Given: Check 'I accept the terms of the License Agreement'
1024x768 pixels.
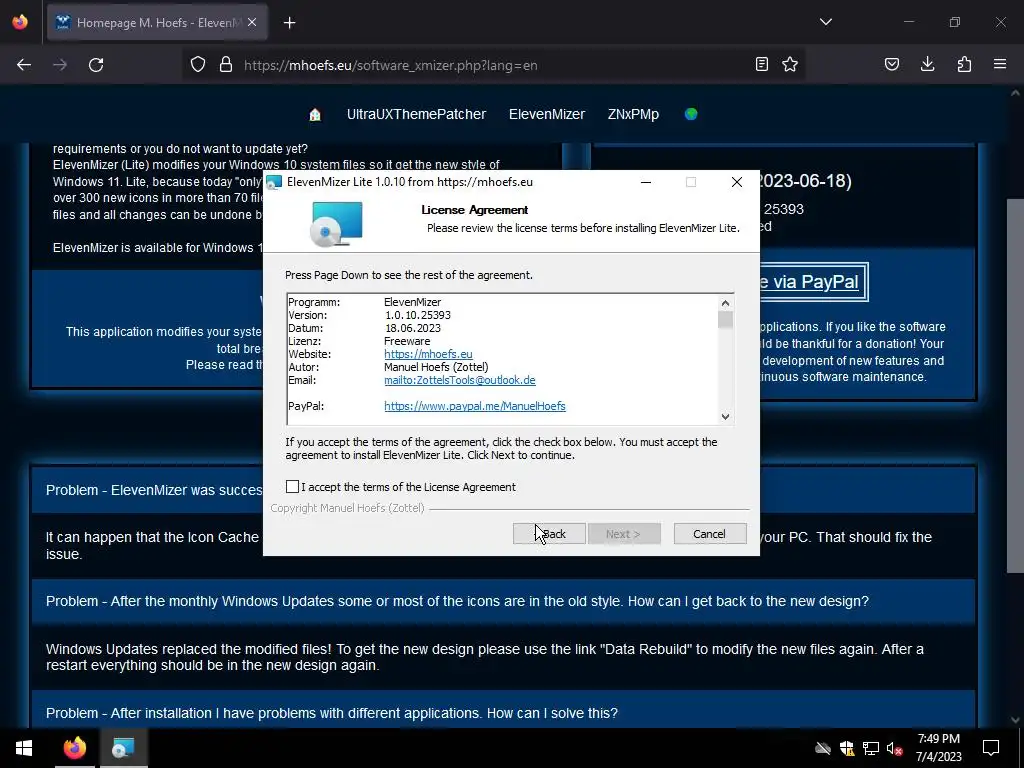Looking at the screenshot, I should 292,487.
